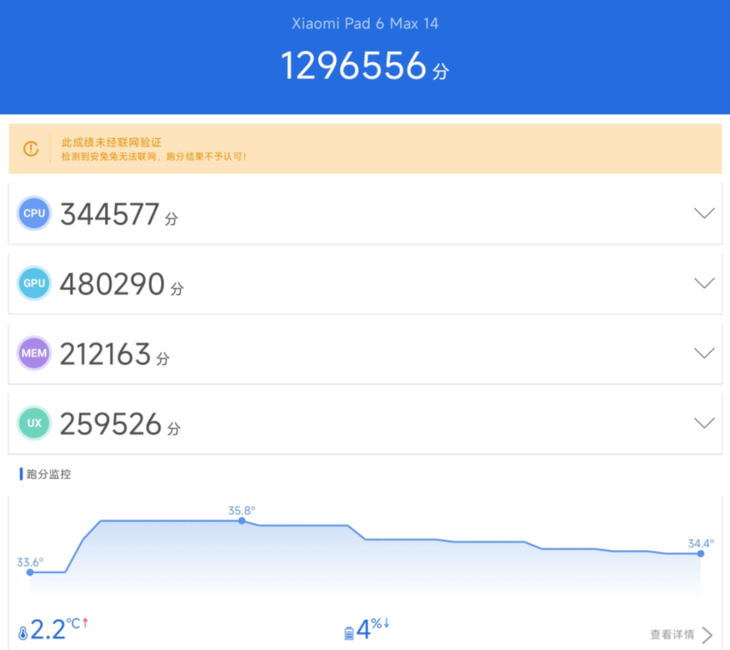This screenshot has height=650, width=730.
Task: Click the 34.4° end point on the chart
Action: pyautogui.click(x=701, y=554)
